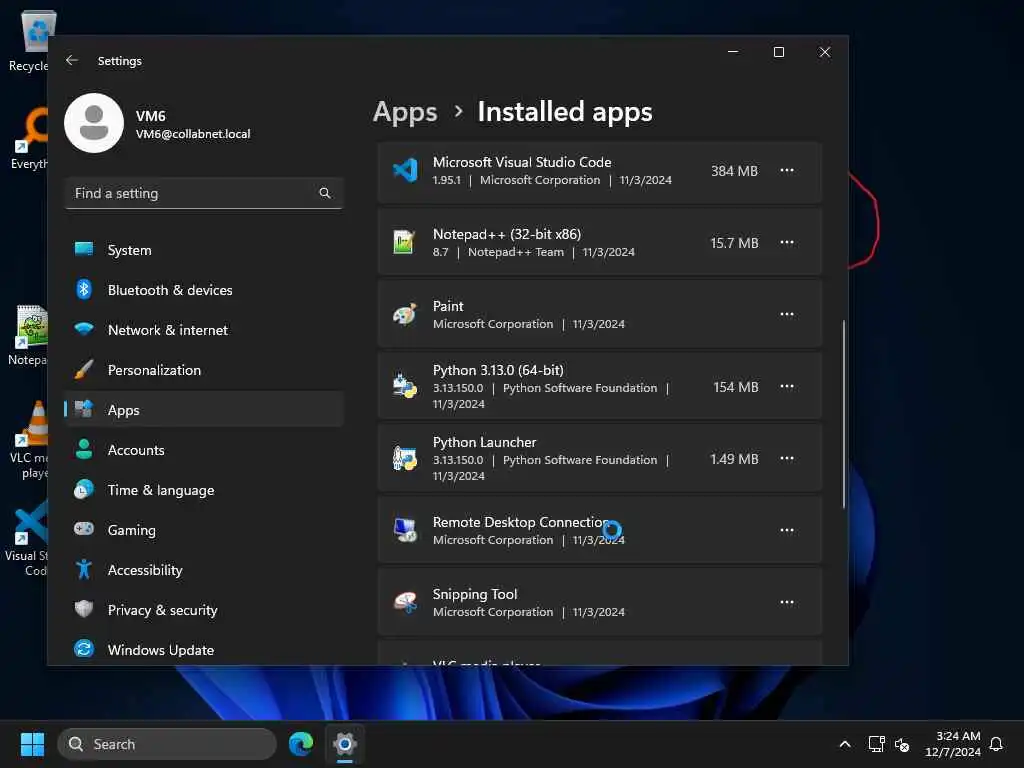
Task: Open more options for Snipping Tool
Action: [787, 602]
